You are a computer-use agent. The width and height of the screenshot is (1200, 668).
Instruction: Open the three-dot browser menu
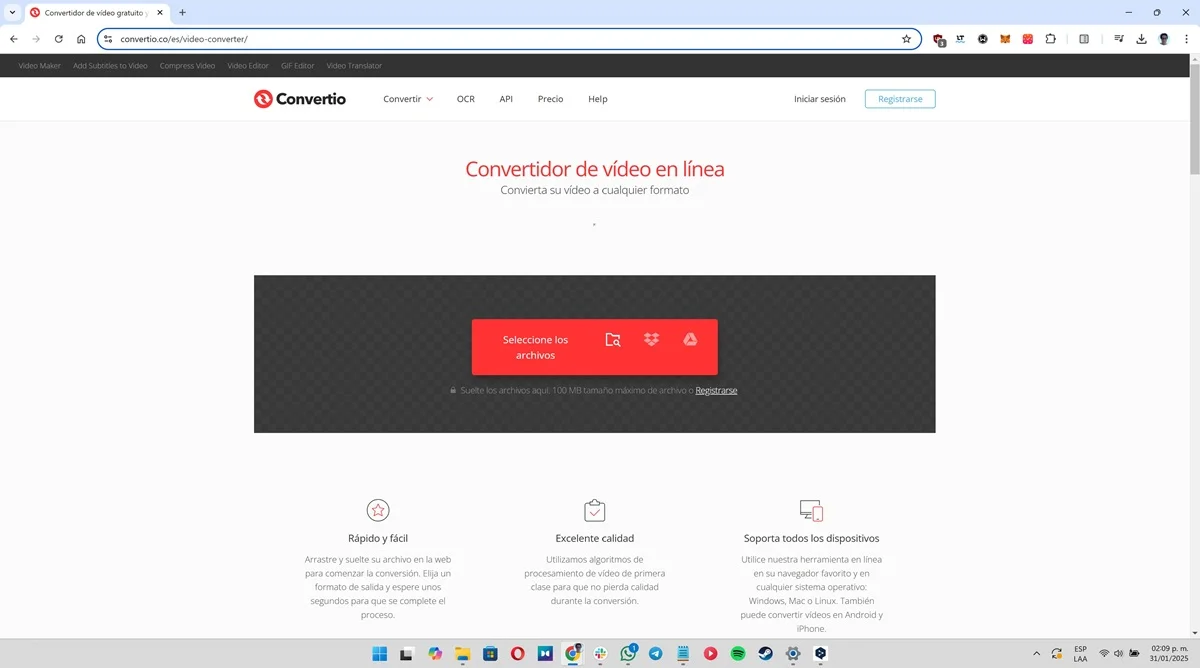click(x=1186, y=38)
